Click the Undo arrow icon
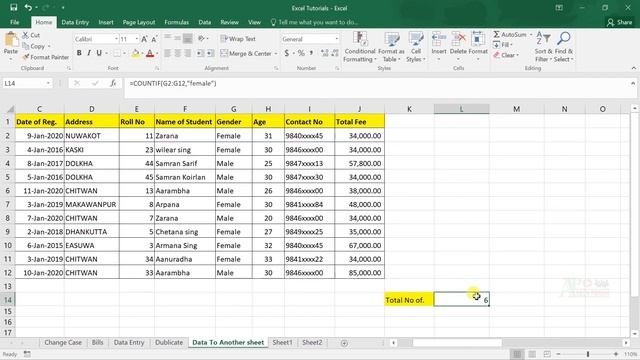This screenshot has width=640, height=360. pos(28,7)
